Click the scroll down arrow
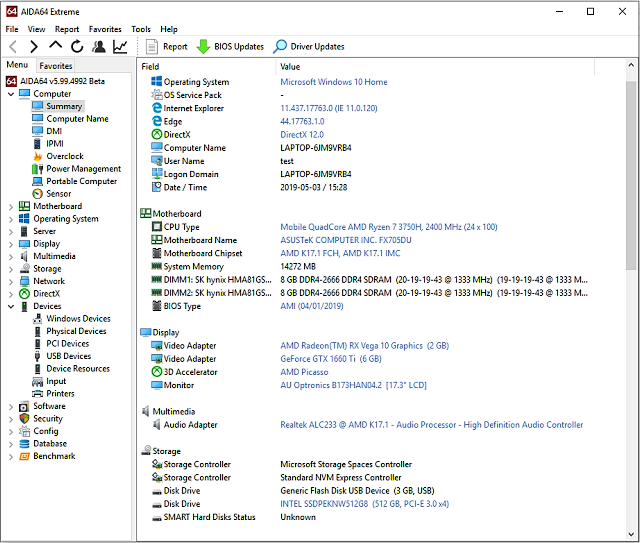640x543 pixels. [631, 534]
